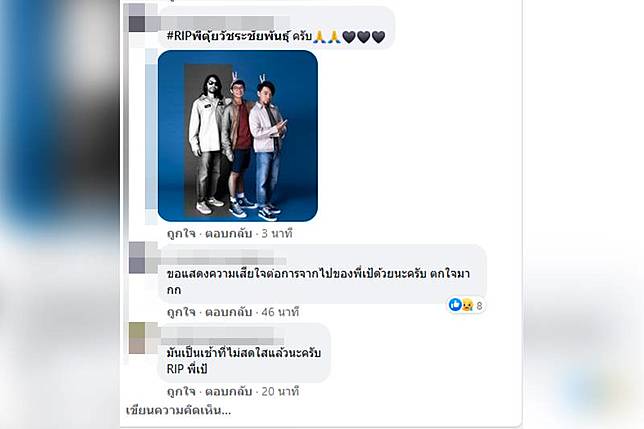Open the attached photo of three men
The image size is (644, 429).
click(x=238, y=136)
